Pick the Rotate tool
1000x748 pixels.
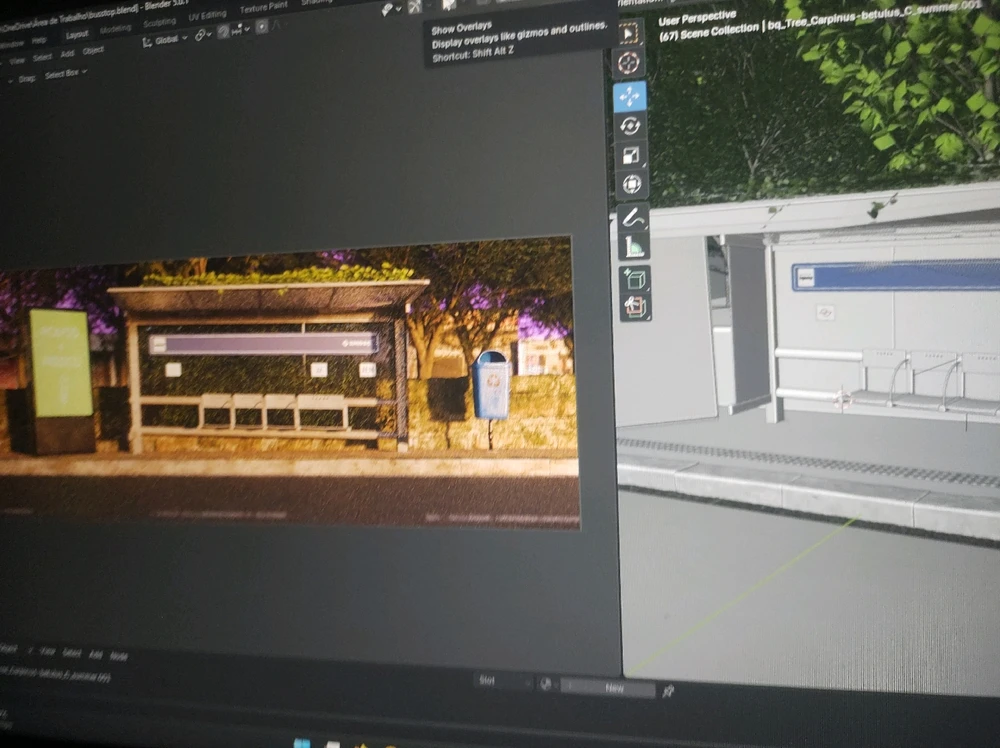point(630,126)
